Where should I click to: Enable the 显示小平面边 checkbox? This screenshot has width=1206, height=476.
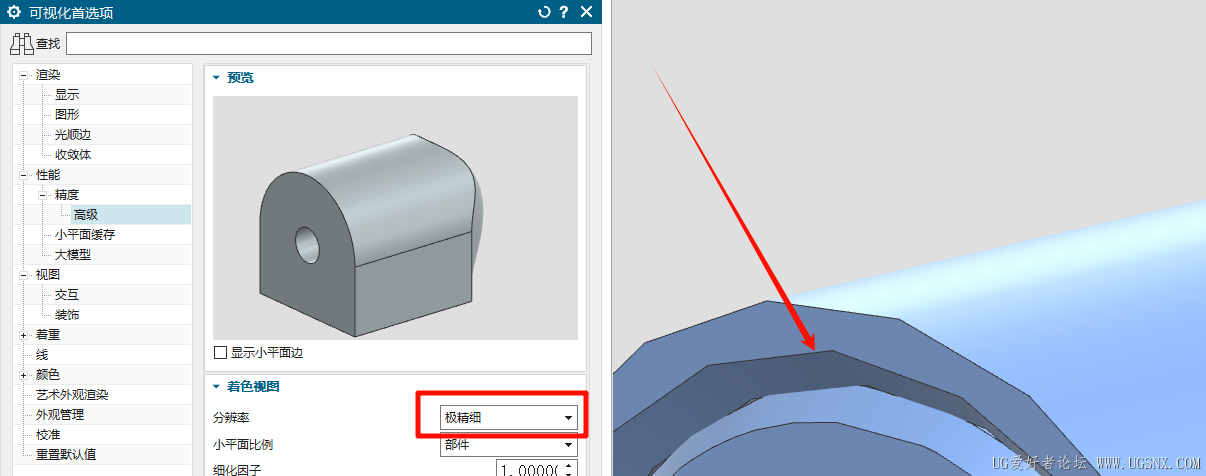pos(221,353)
